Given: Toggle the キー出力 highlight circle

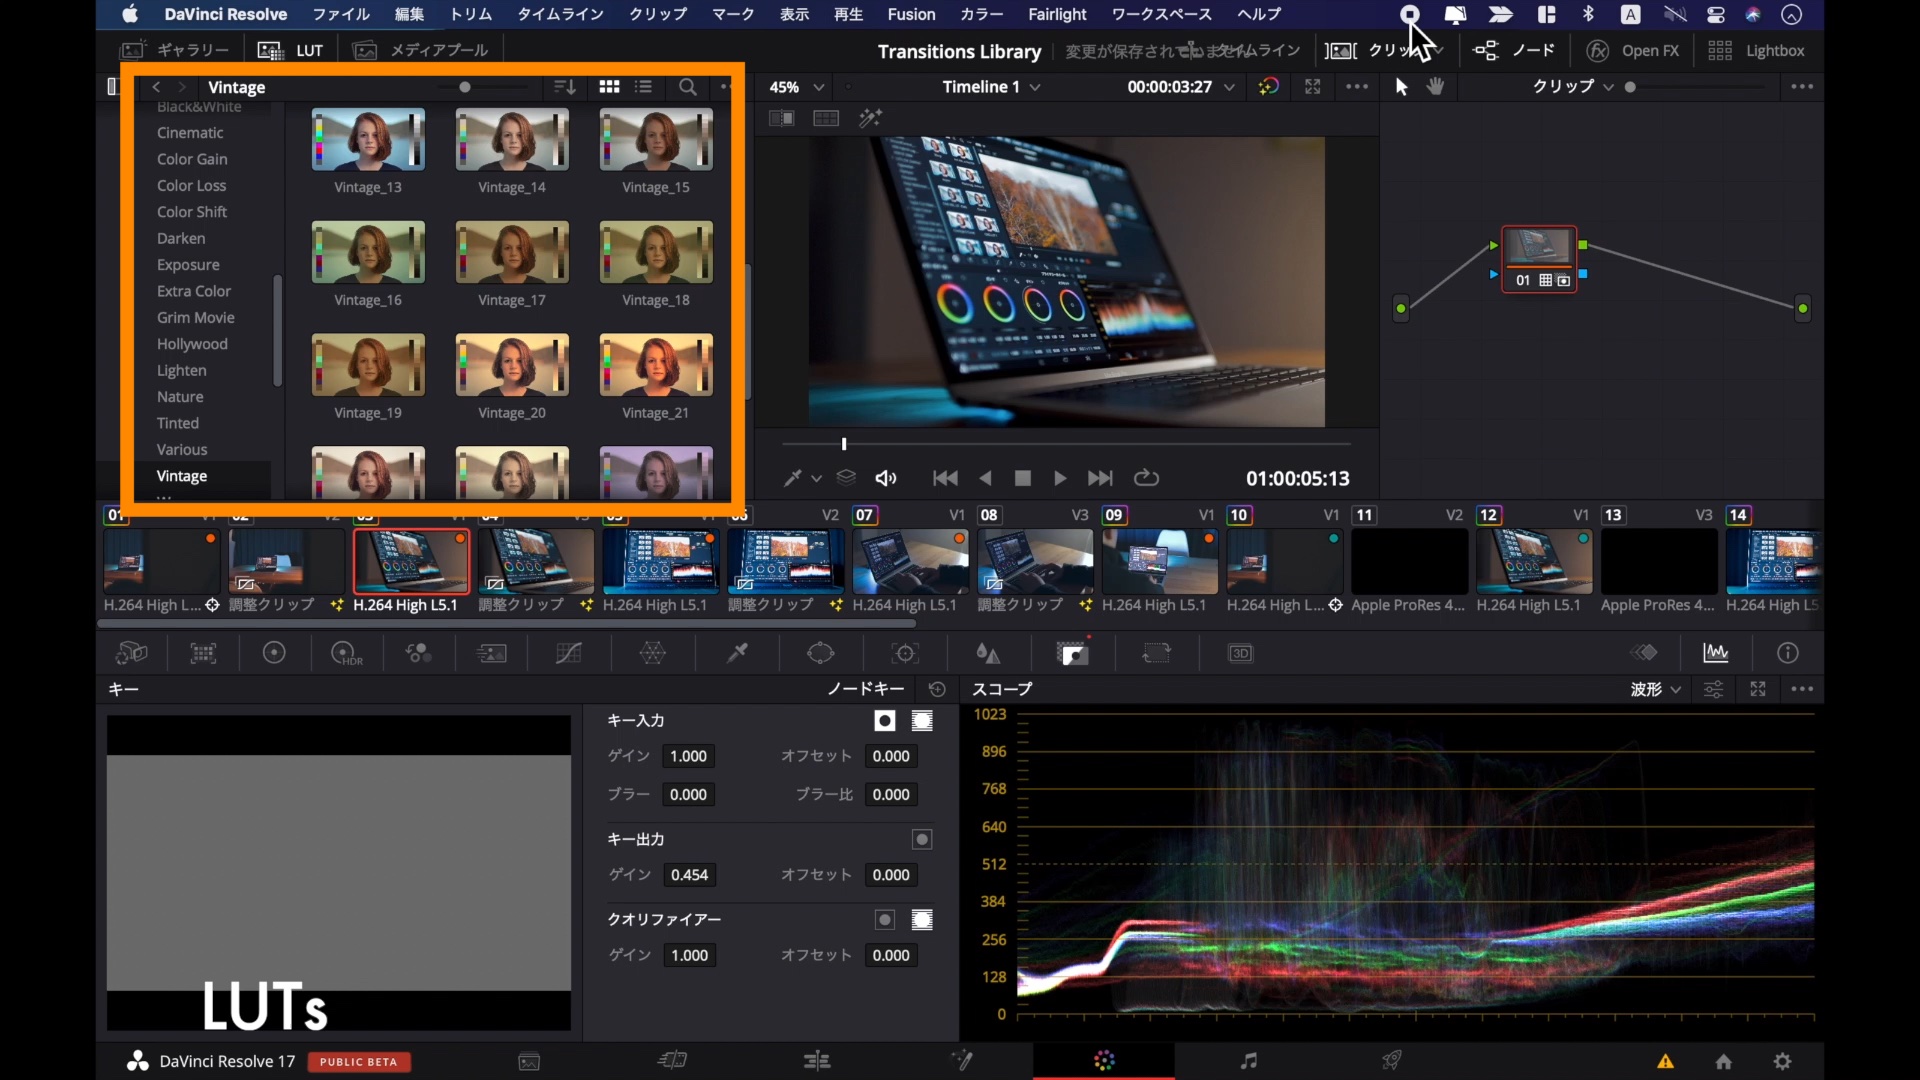Looking at the screenshot, I should click(921, 839).
